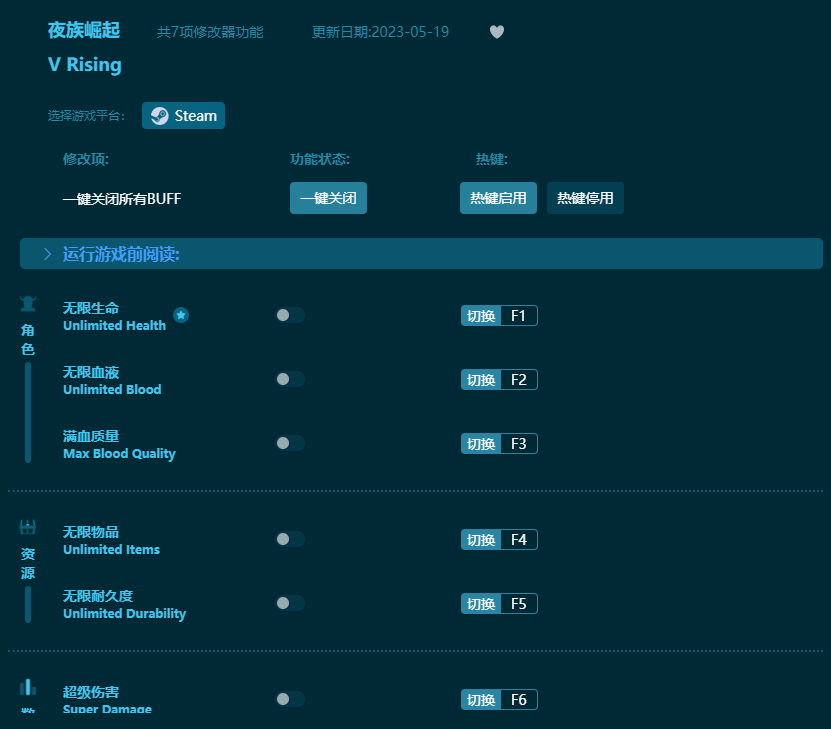Screen dimensions: 831x729
Task: Turn on Max Blood Quality switch
Action: (x=290, y=443)
